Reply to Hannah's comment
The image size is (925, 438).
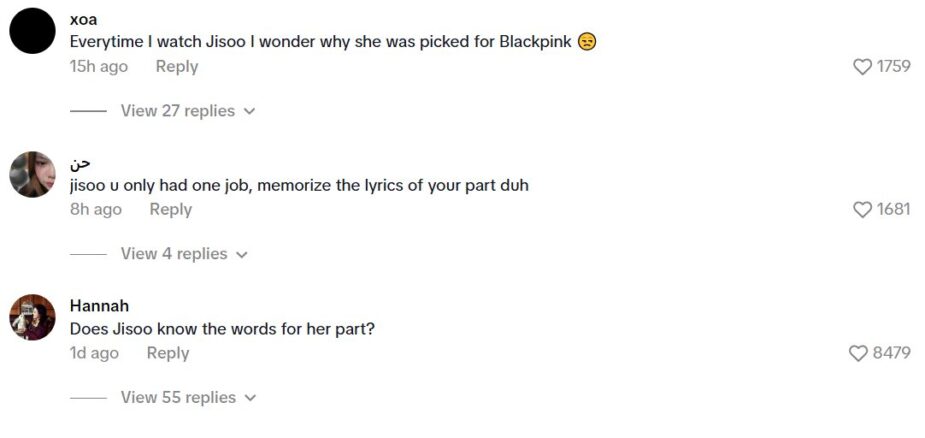pyautogui.click(x=168, y=353)
